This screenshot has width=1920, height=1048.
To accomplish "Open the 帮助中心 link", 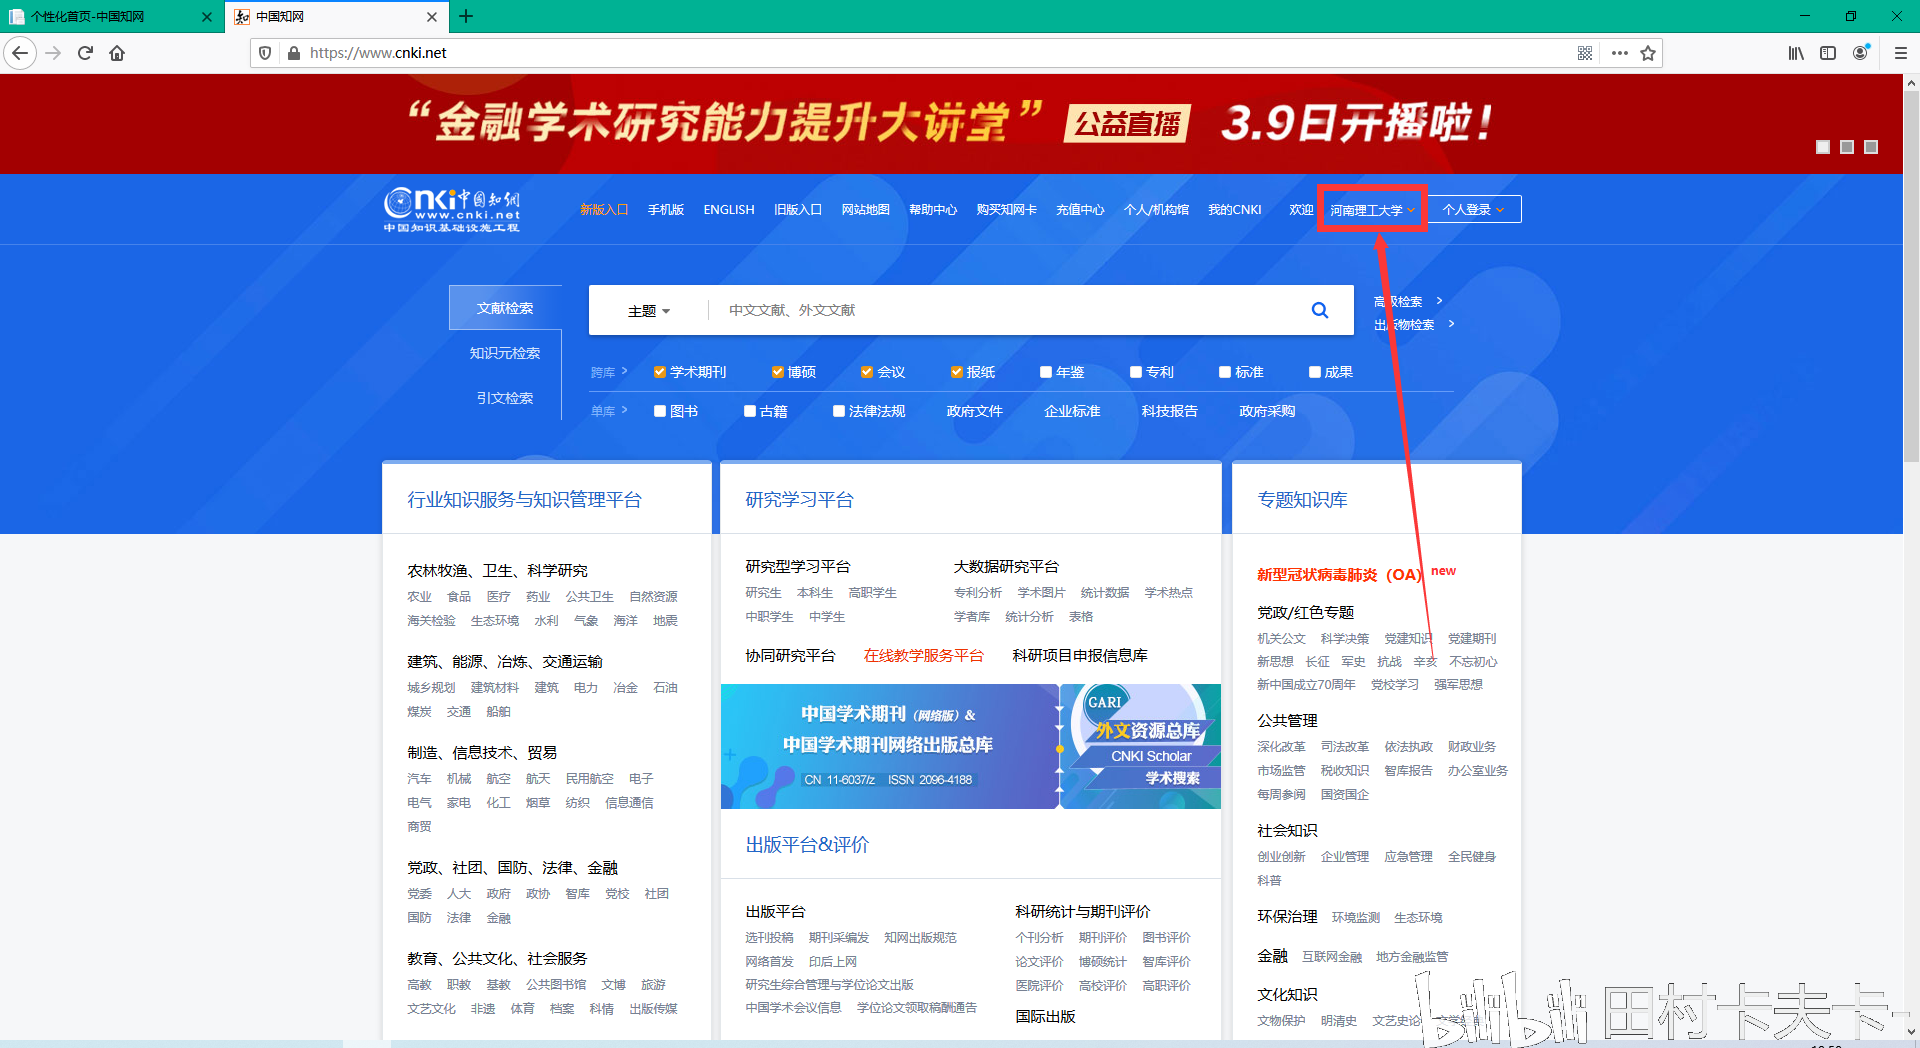I will [933, 210].
